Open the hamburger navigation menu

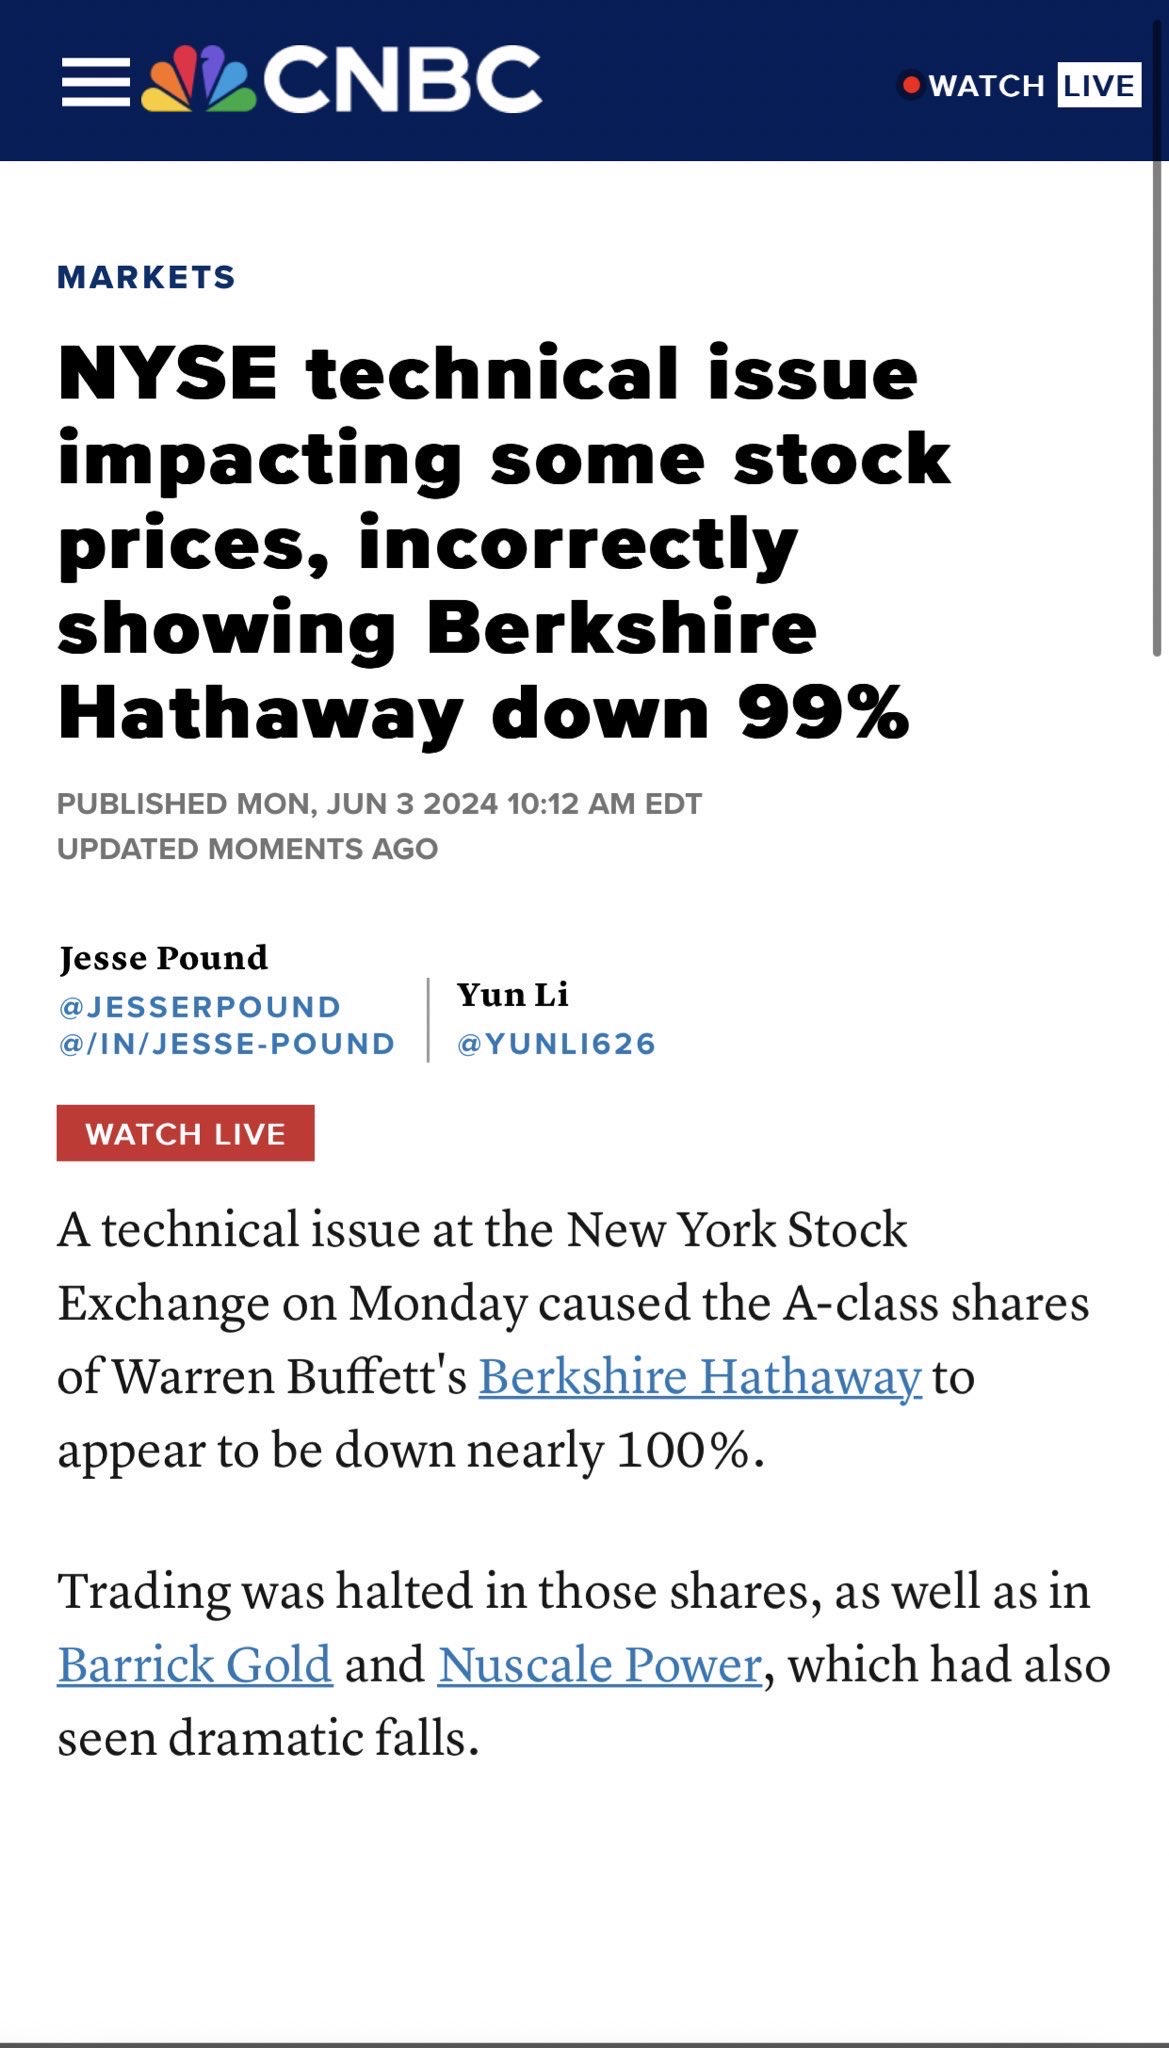point(96,82)
